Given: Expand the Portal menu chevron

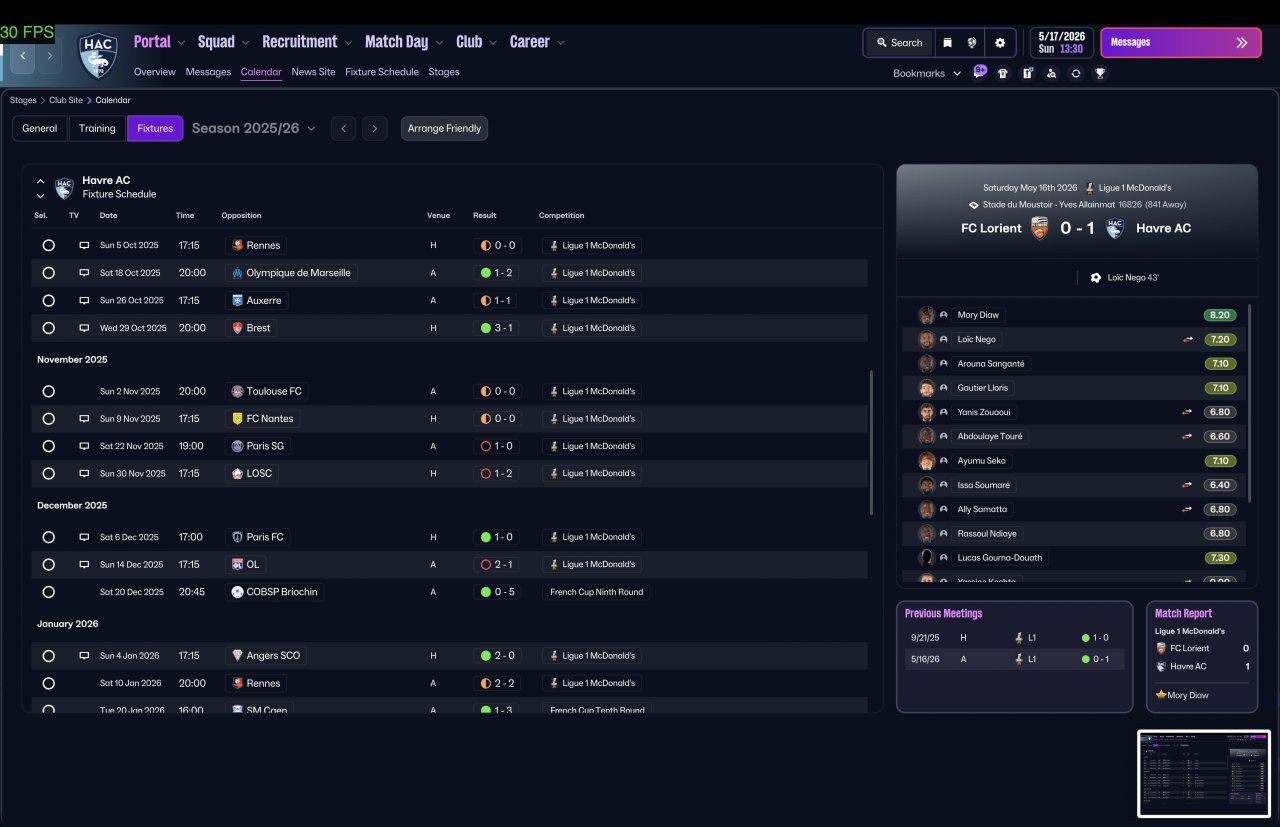Looking at the screenshot, I should [x=181, y=42].
